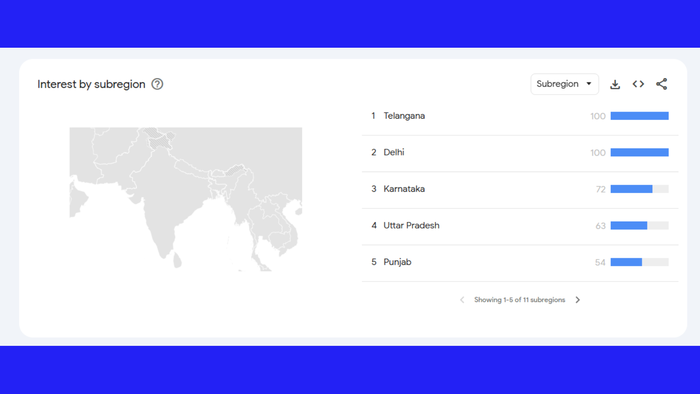Click the Subregion dropdown arrow

point(589,84)
